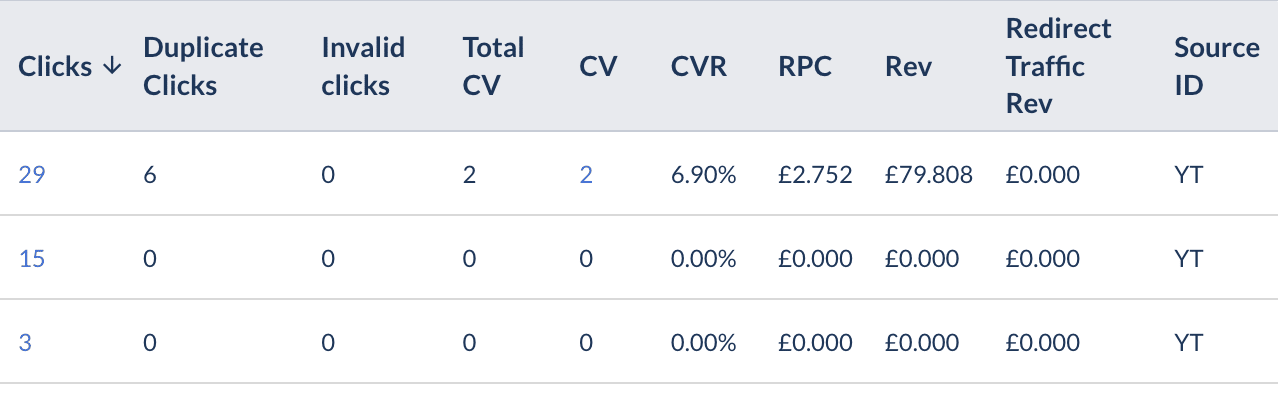This screenshot has height=394, width=1278.
Task: Select the duplicate clicks value 6
Action: pos(151,175)
